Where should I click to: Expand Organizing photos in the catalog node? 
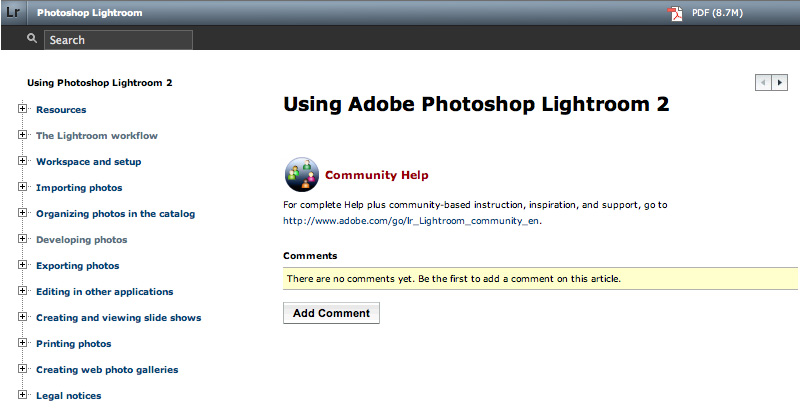[x=22, y=213]
